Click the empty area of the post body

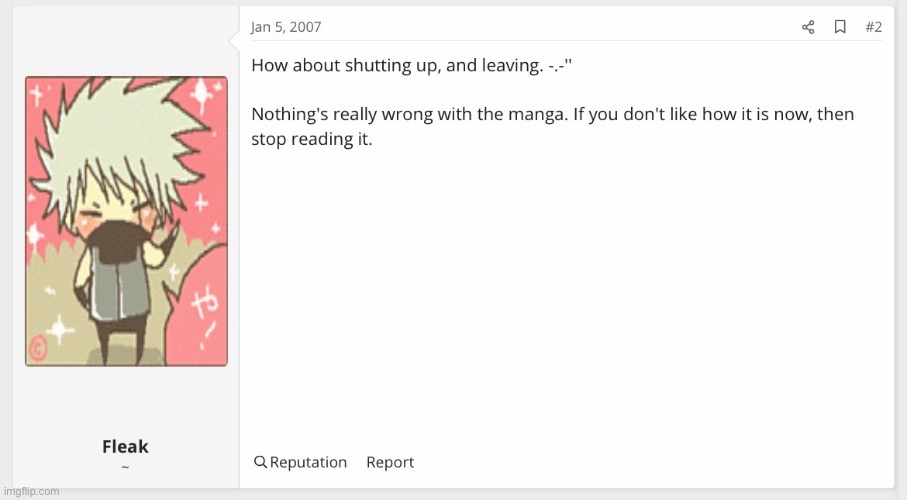tap(560, 300)
